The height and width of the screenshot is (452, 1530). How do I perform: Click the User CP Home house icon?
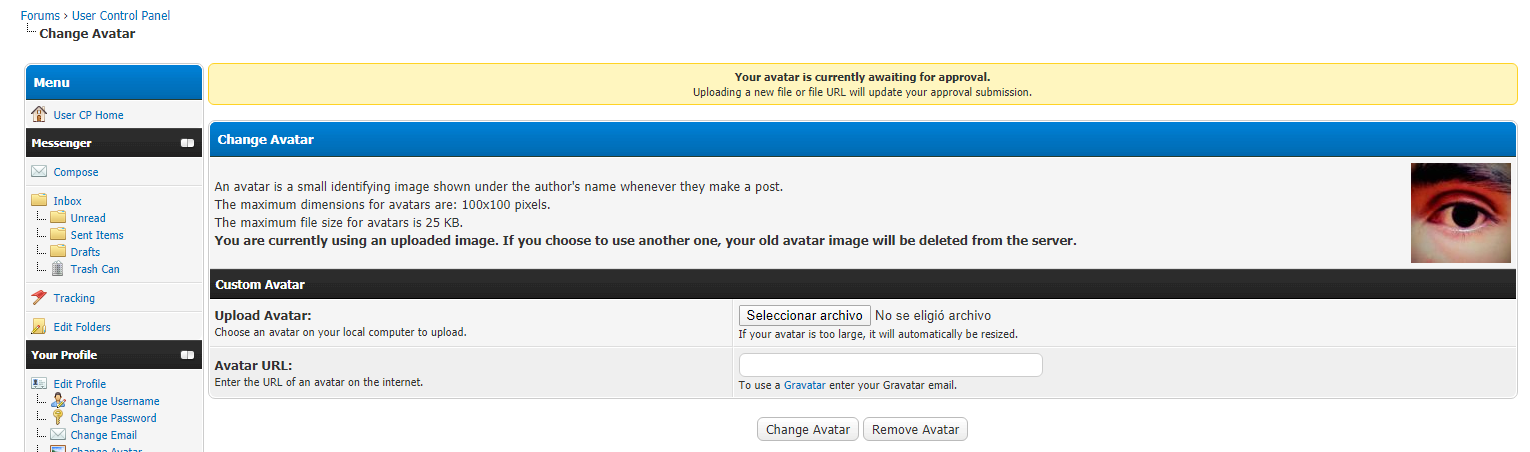coord(39,114)
